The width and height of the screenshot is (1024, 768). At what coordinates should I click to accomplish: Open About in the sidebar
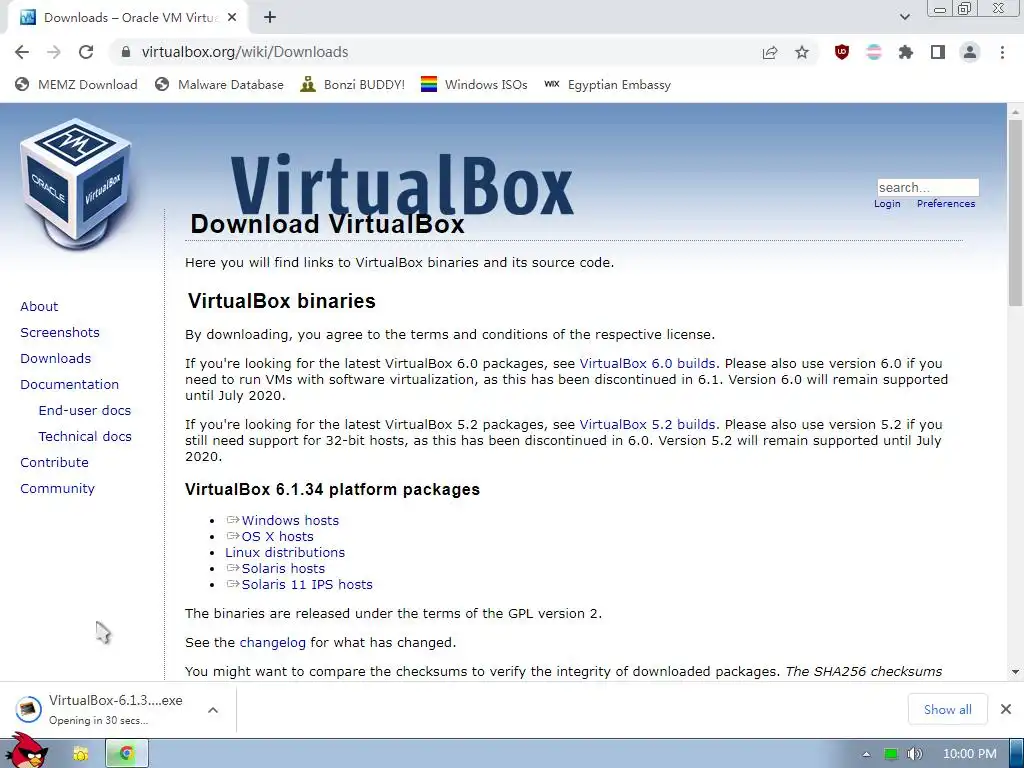39,306
